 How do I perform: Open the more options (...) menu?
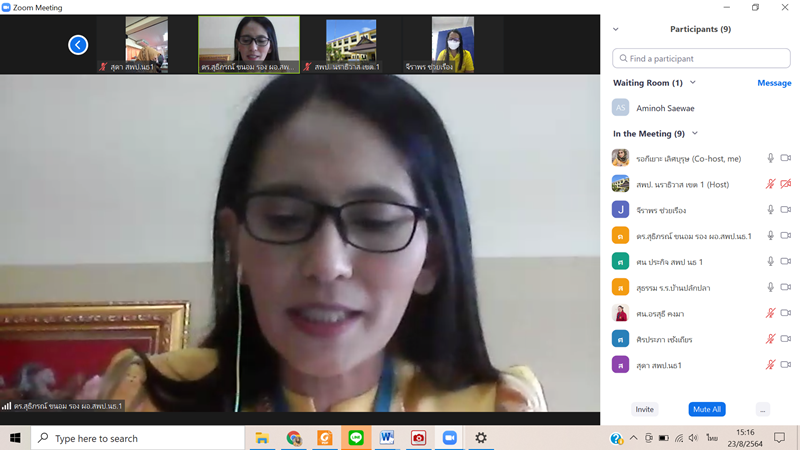tap(762, 409)
